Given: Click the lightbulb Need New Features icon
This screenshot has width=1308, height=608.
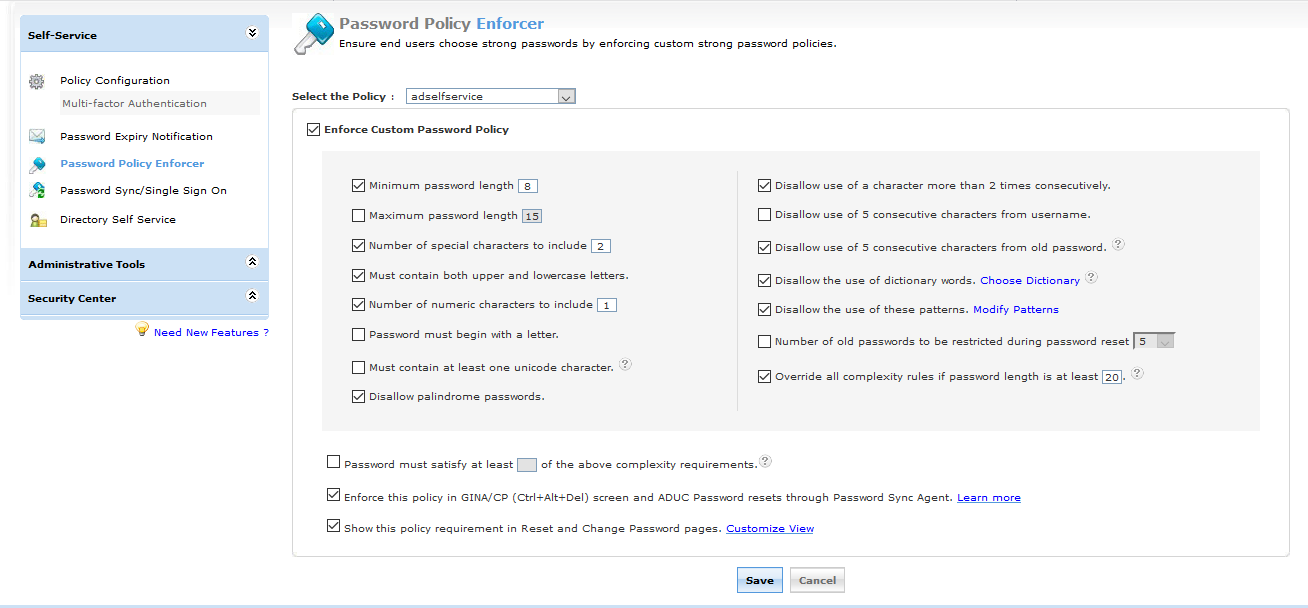Looking at the screenshot, I should [142, 329].
